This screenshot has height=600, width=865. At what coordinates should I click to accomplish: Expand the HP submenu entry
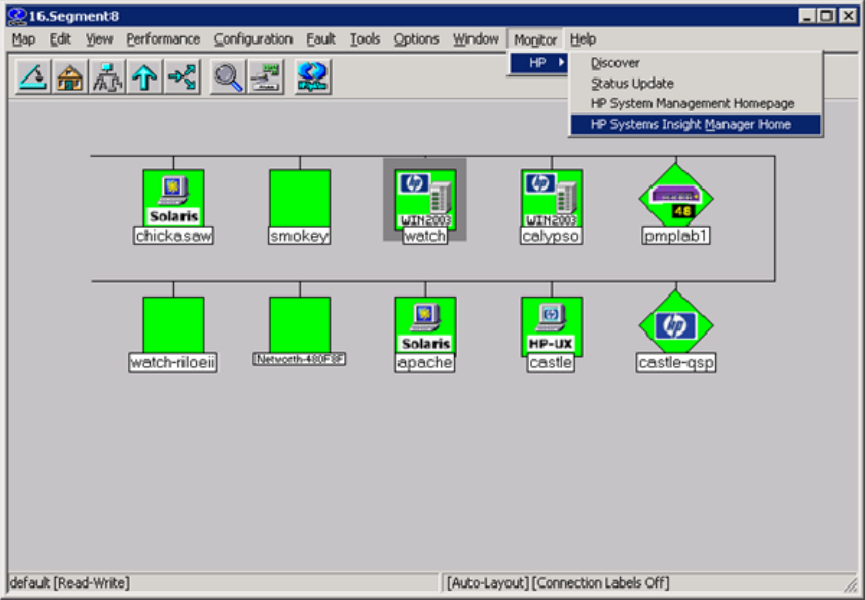tap(538, 63)
